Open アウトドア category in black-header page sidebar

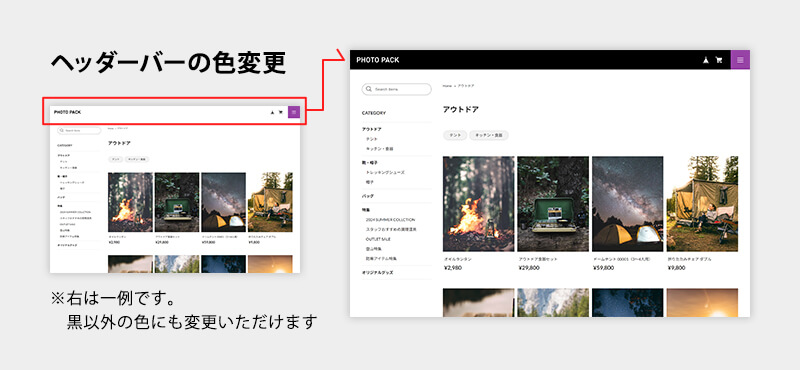pyautogui.click(x=371, y=129)
